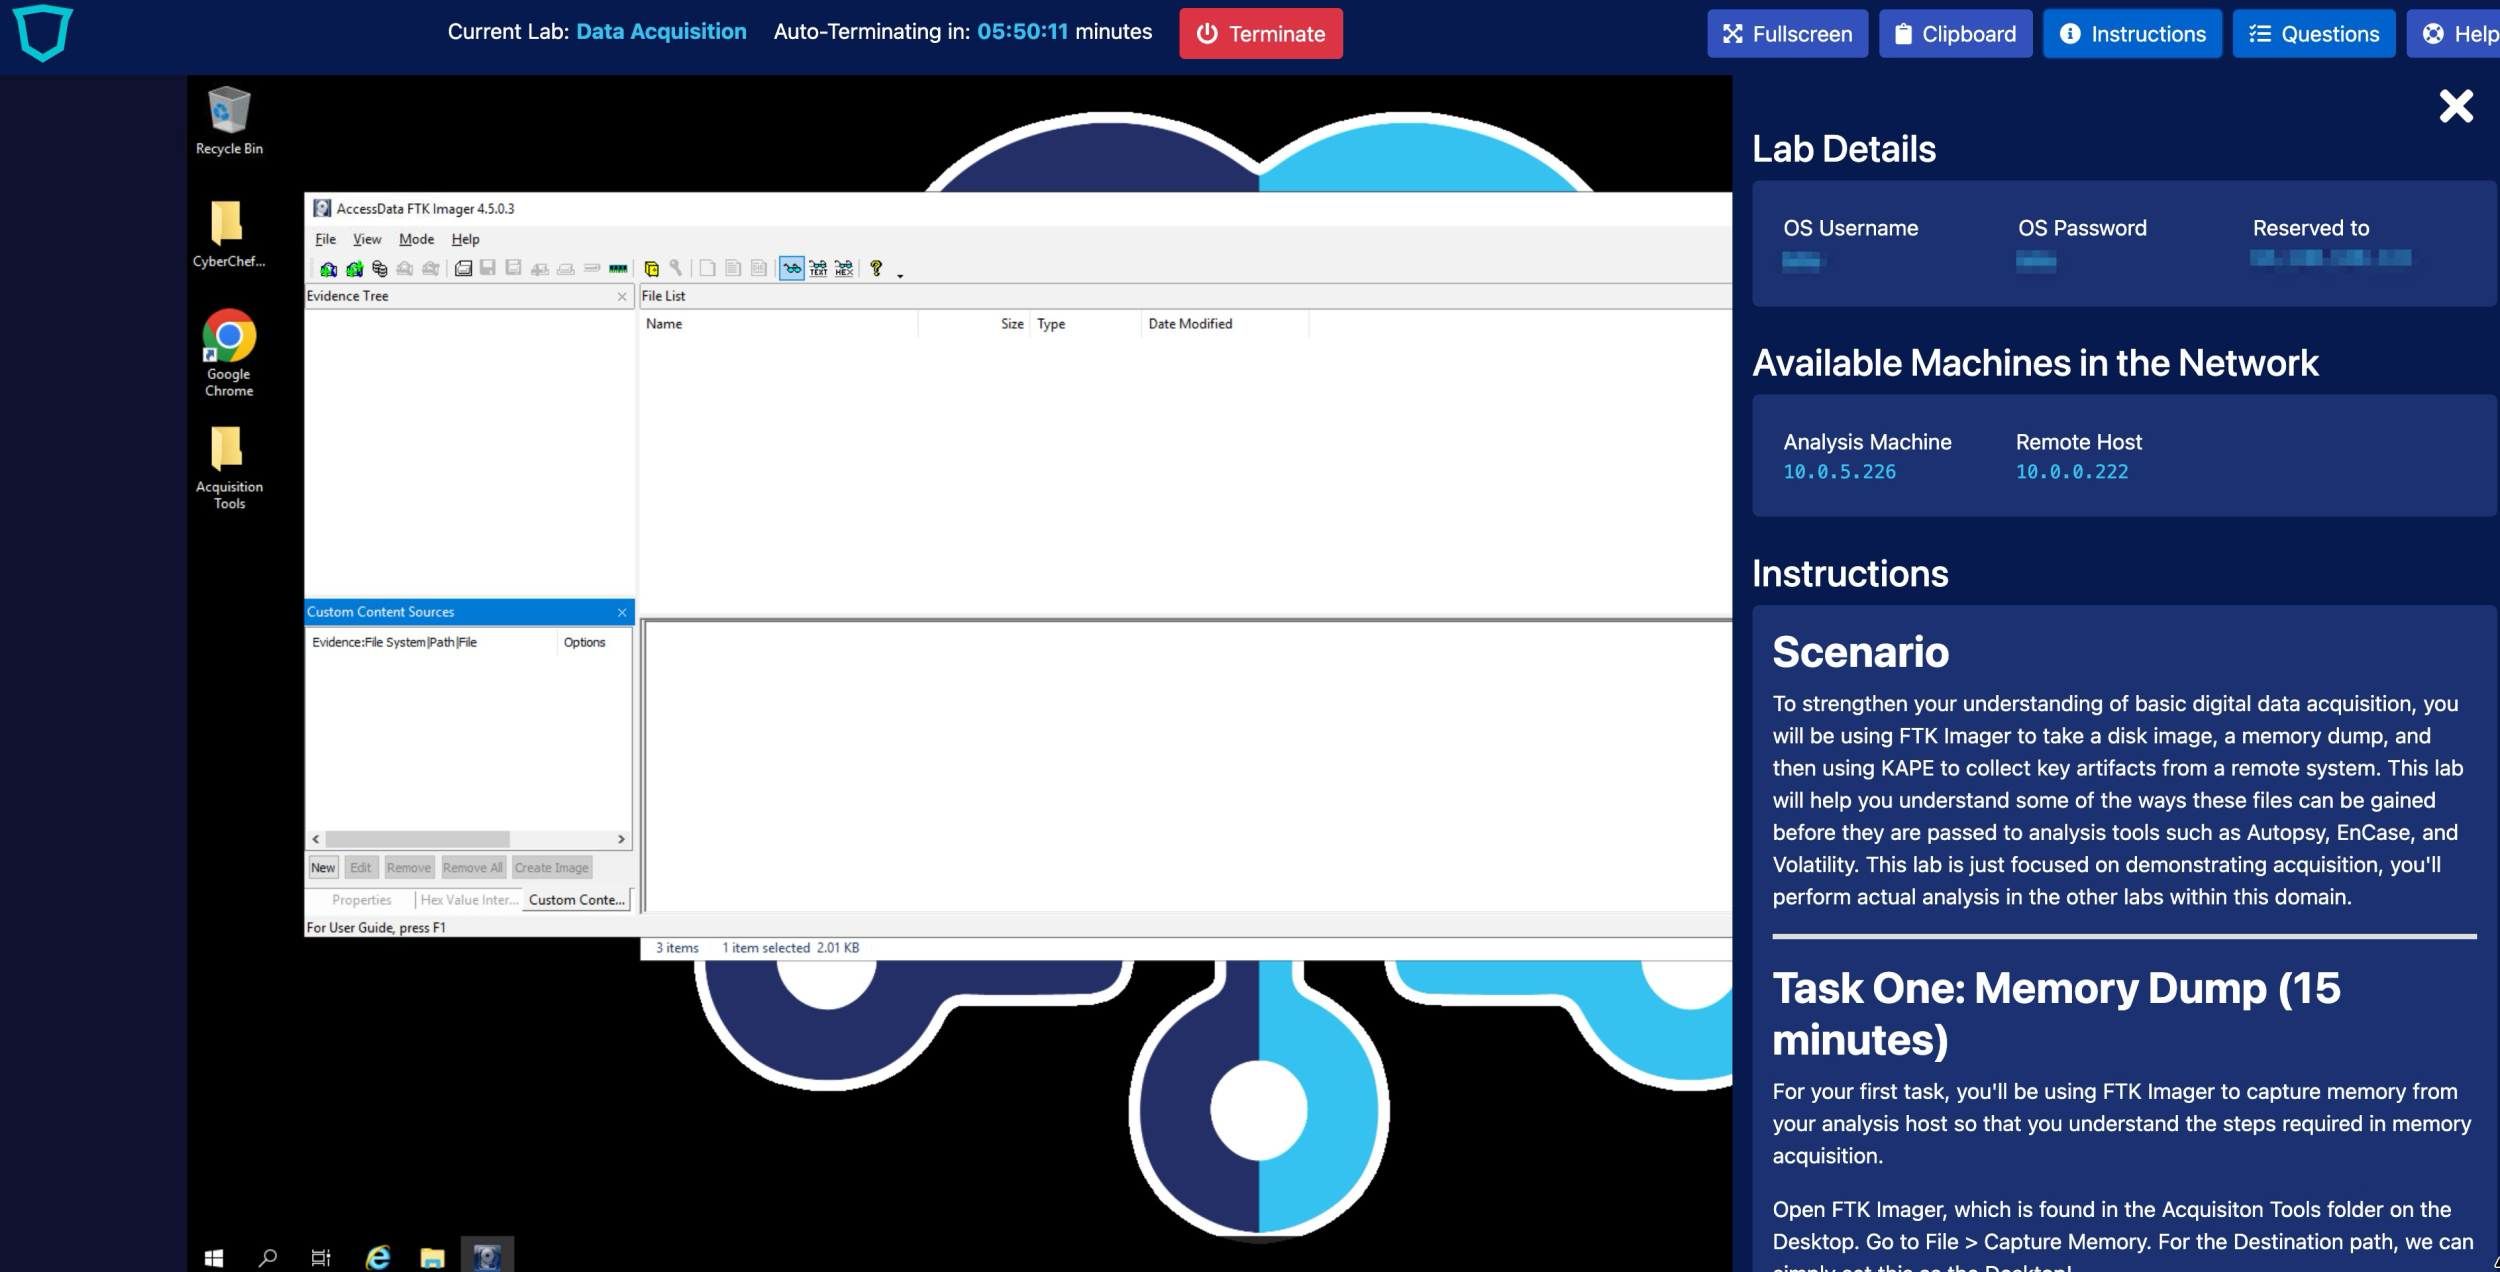Image resolution: width=2500 pixels, height=1272 pixels.
Task: Sort the File List by Size column
Action: coord(973,324)
